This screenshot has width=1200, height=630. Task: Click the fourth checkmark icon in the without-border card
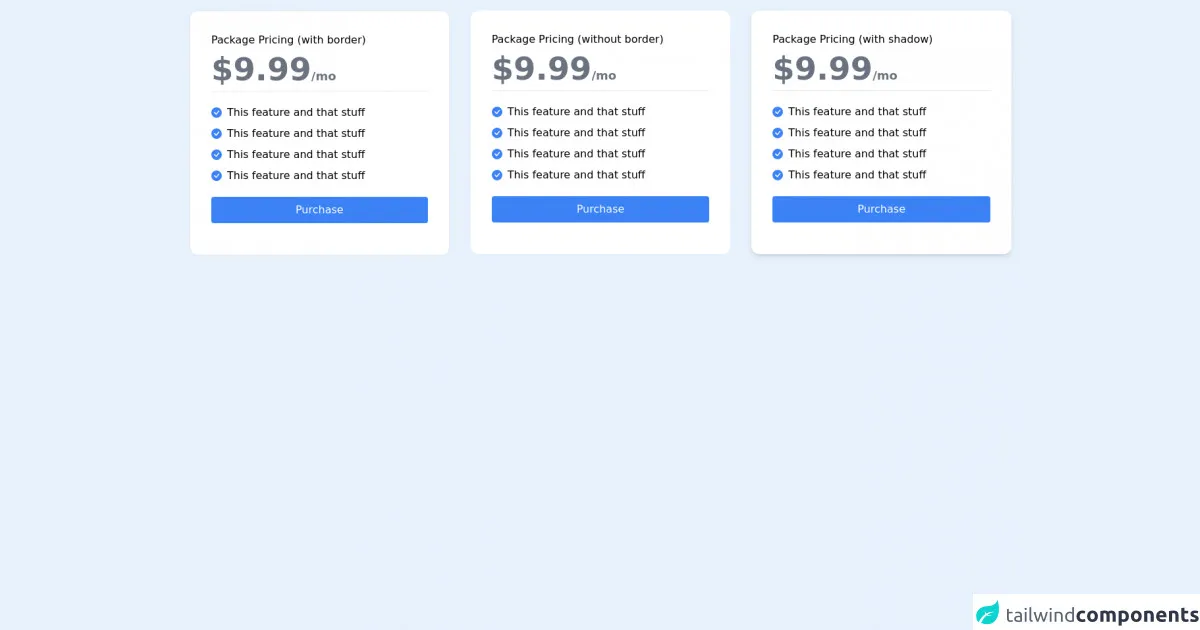(497, 175)
